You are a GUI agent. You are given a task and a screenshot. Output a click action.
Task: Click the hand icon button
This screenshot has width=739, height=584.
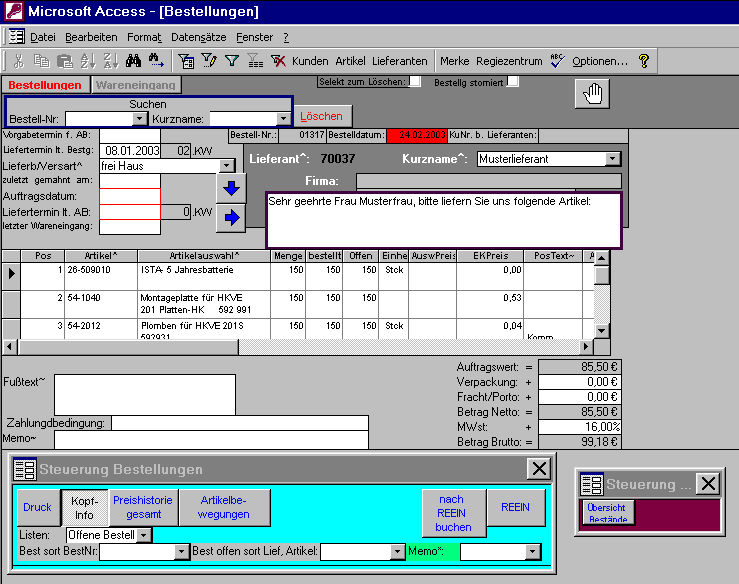click(x=592, y=93)
